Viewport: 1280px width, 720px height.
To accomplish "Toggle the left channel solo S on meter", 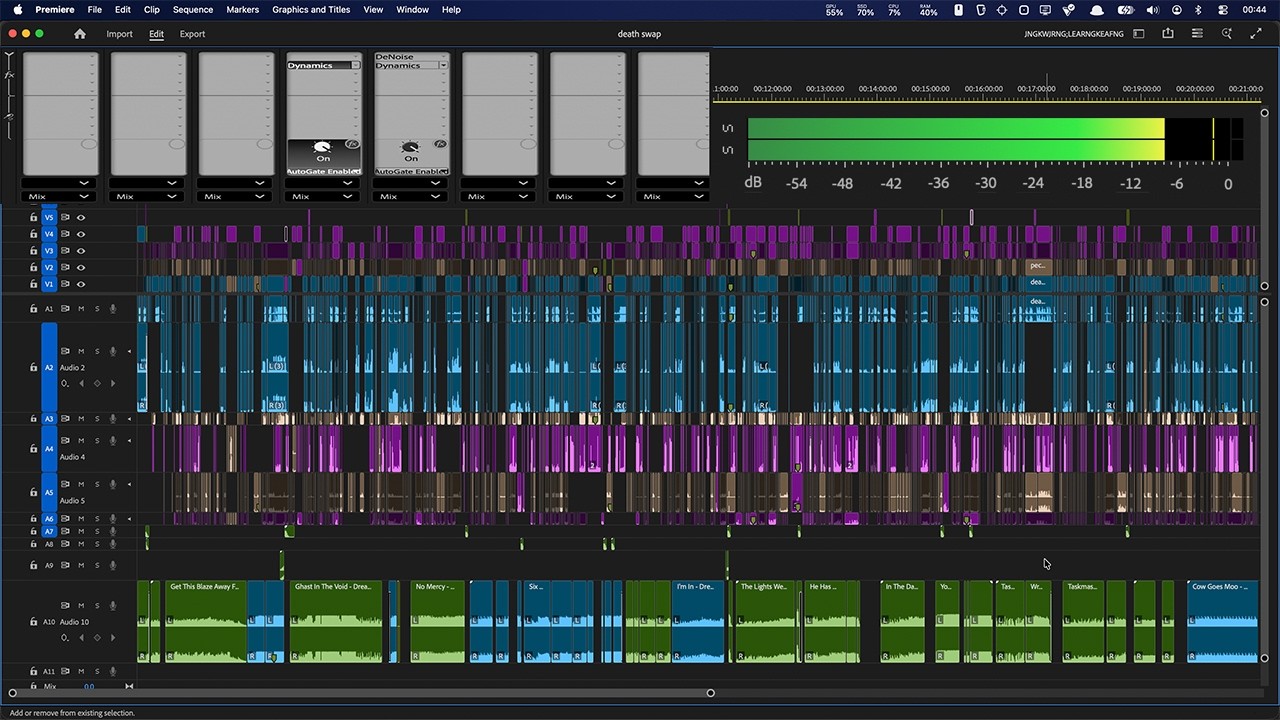I will [x=728, y=129].
